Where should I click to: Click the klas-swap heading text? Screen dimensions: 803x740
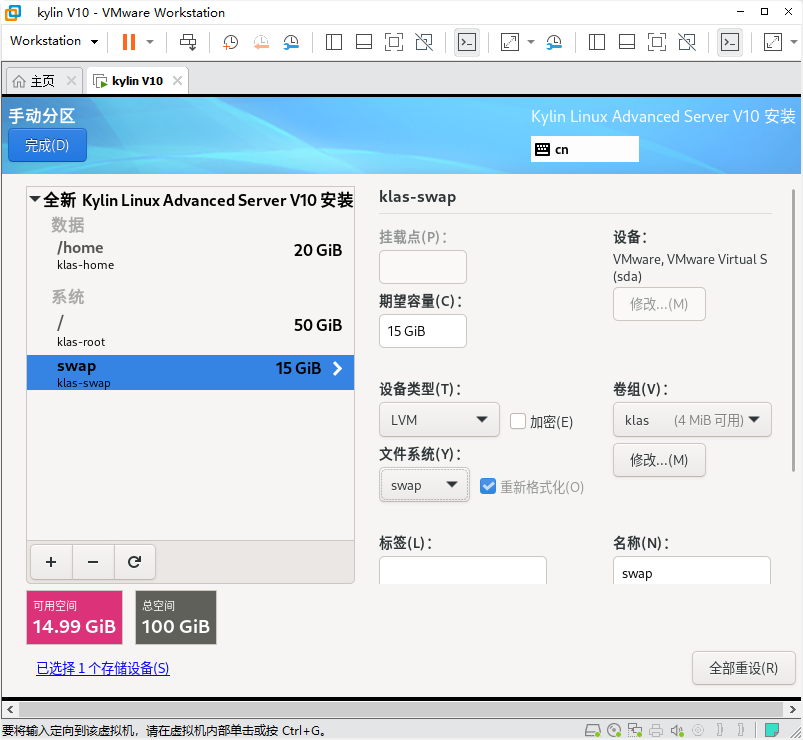[417, 197]
